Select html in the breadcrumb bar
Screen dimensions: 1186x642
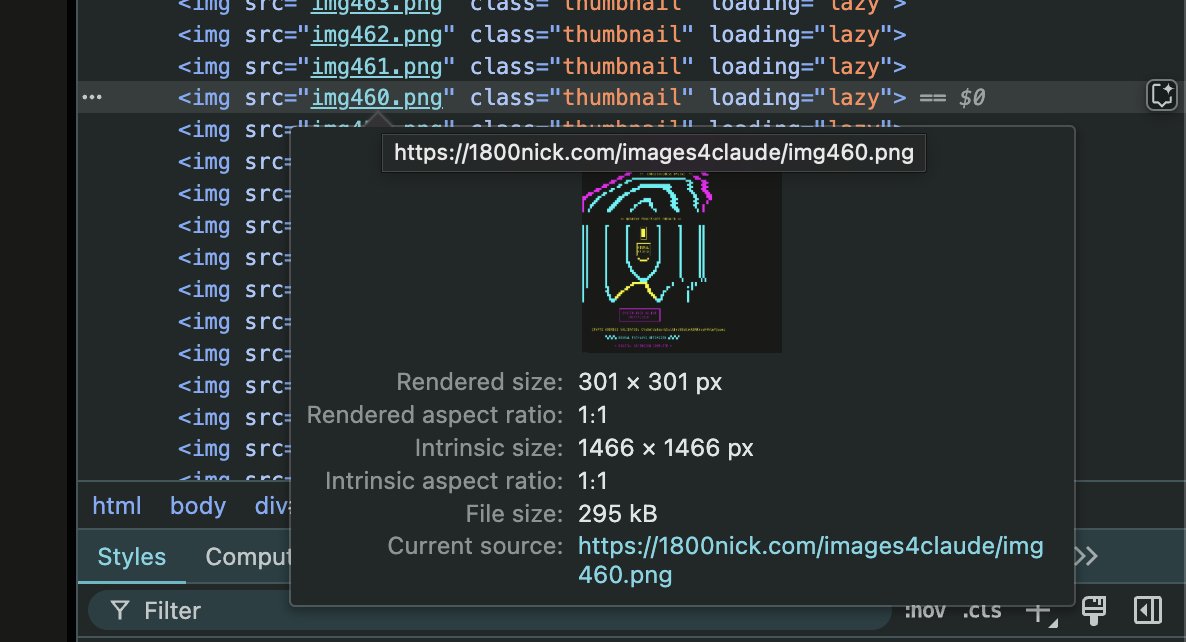(116, 506)
